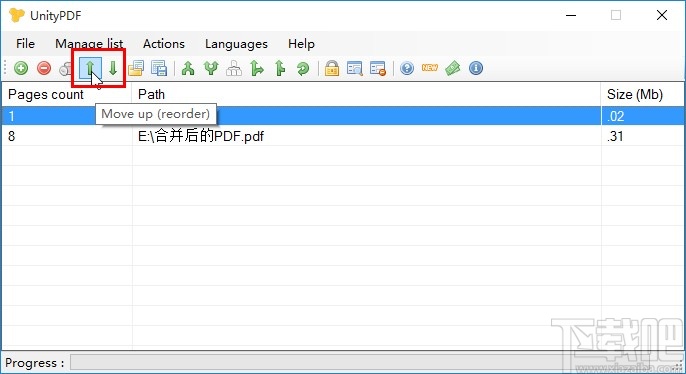Click the green money donate icon
This screenshot has width=686, height=374.
click(453, 68)
